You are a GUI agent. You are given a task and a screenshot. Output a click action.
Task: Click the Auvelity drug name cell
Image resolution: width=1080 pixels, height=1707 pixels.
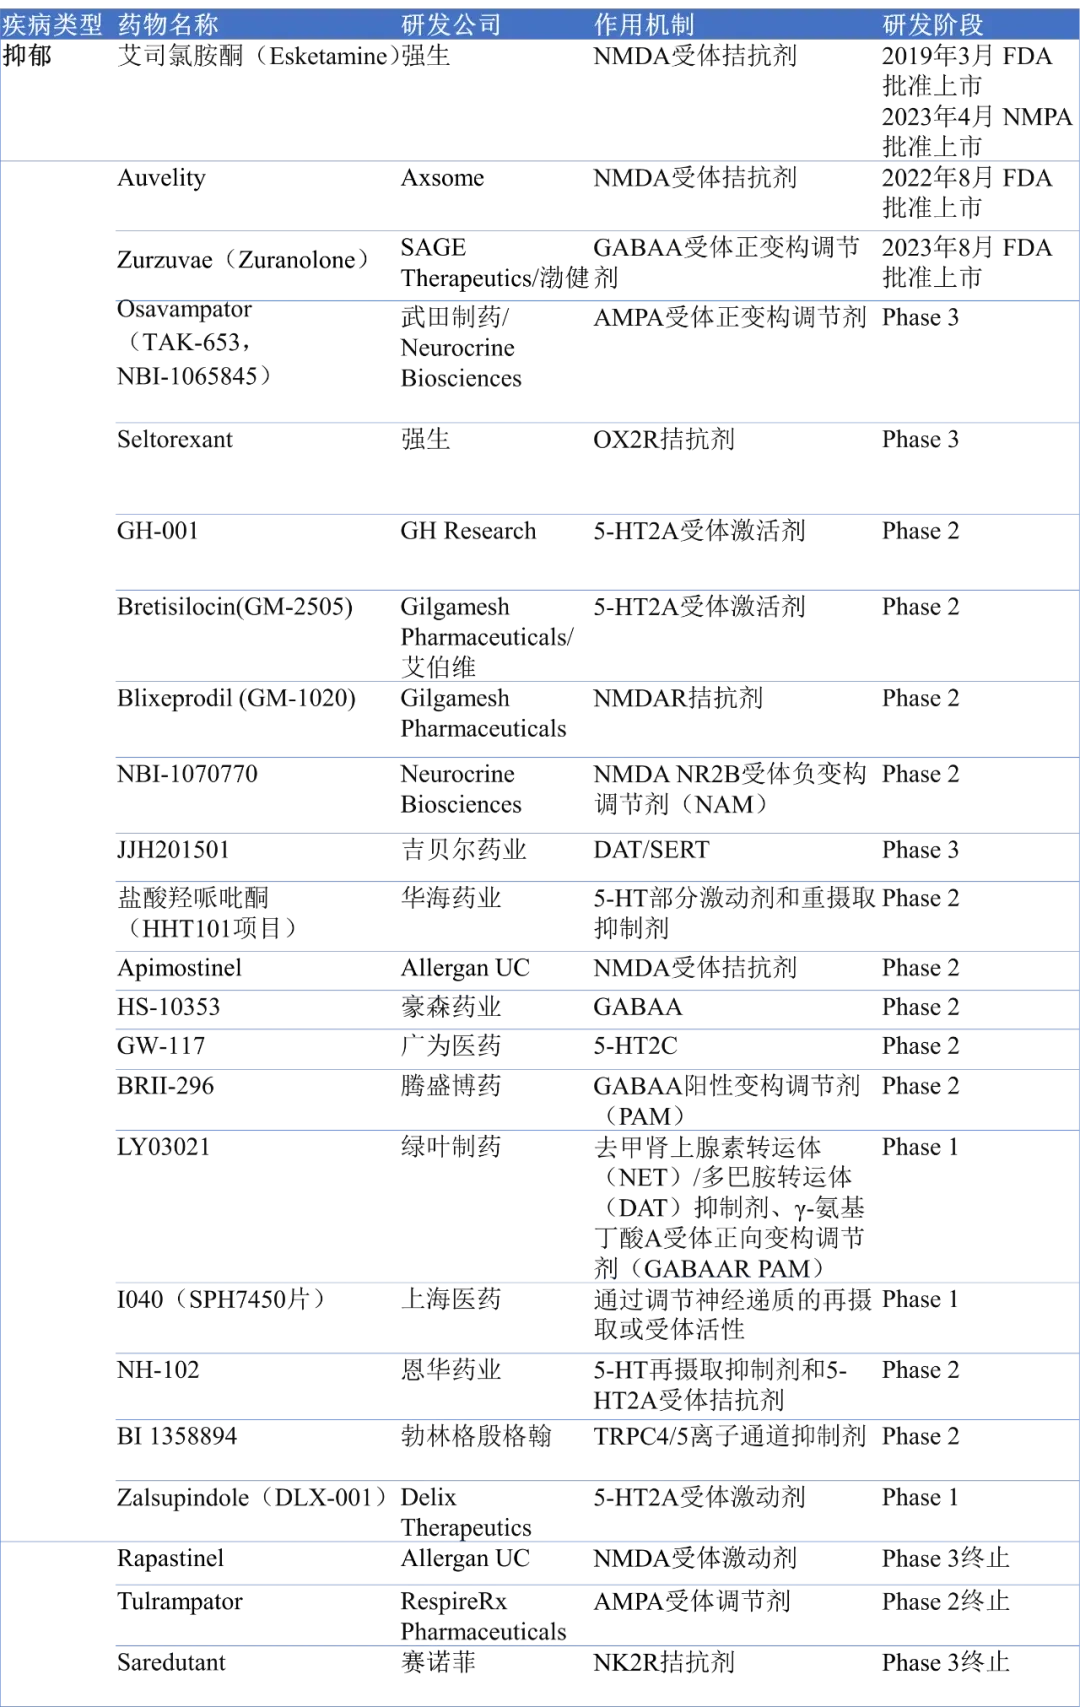click(x=161, y=178)
